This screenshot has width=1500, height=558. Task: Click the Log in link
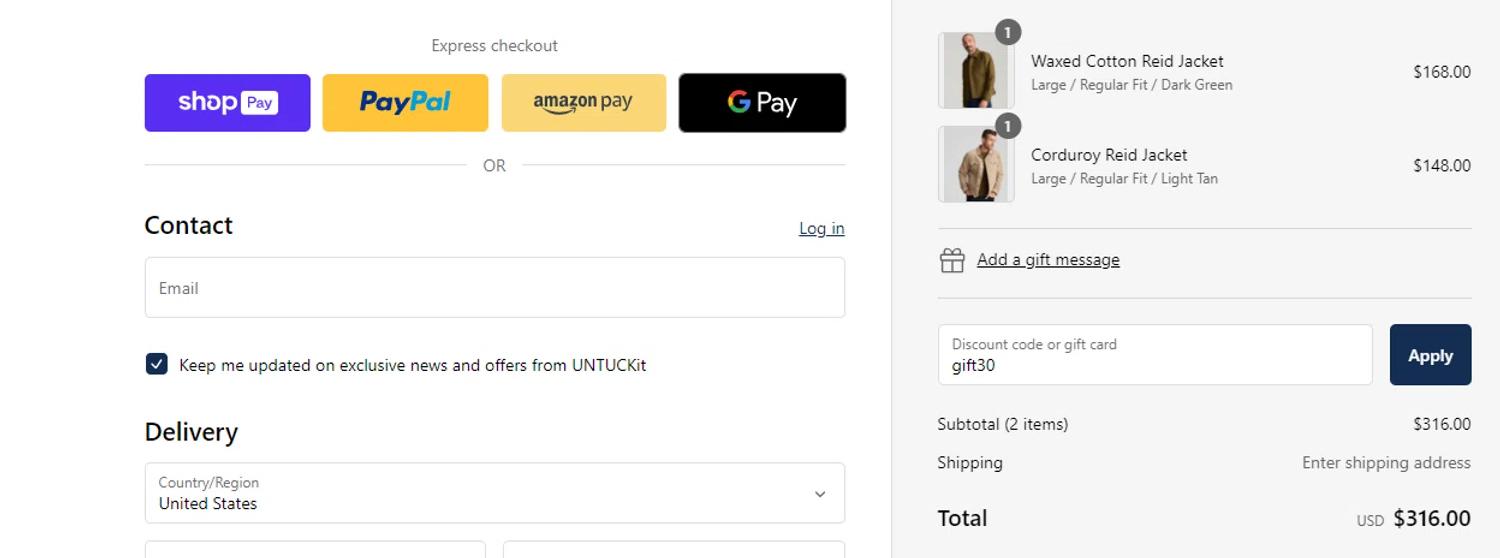(x=821, y=229)
